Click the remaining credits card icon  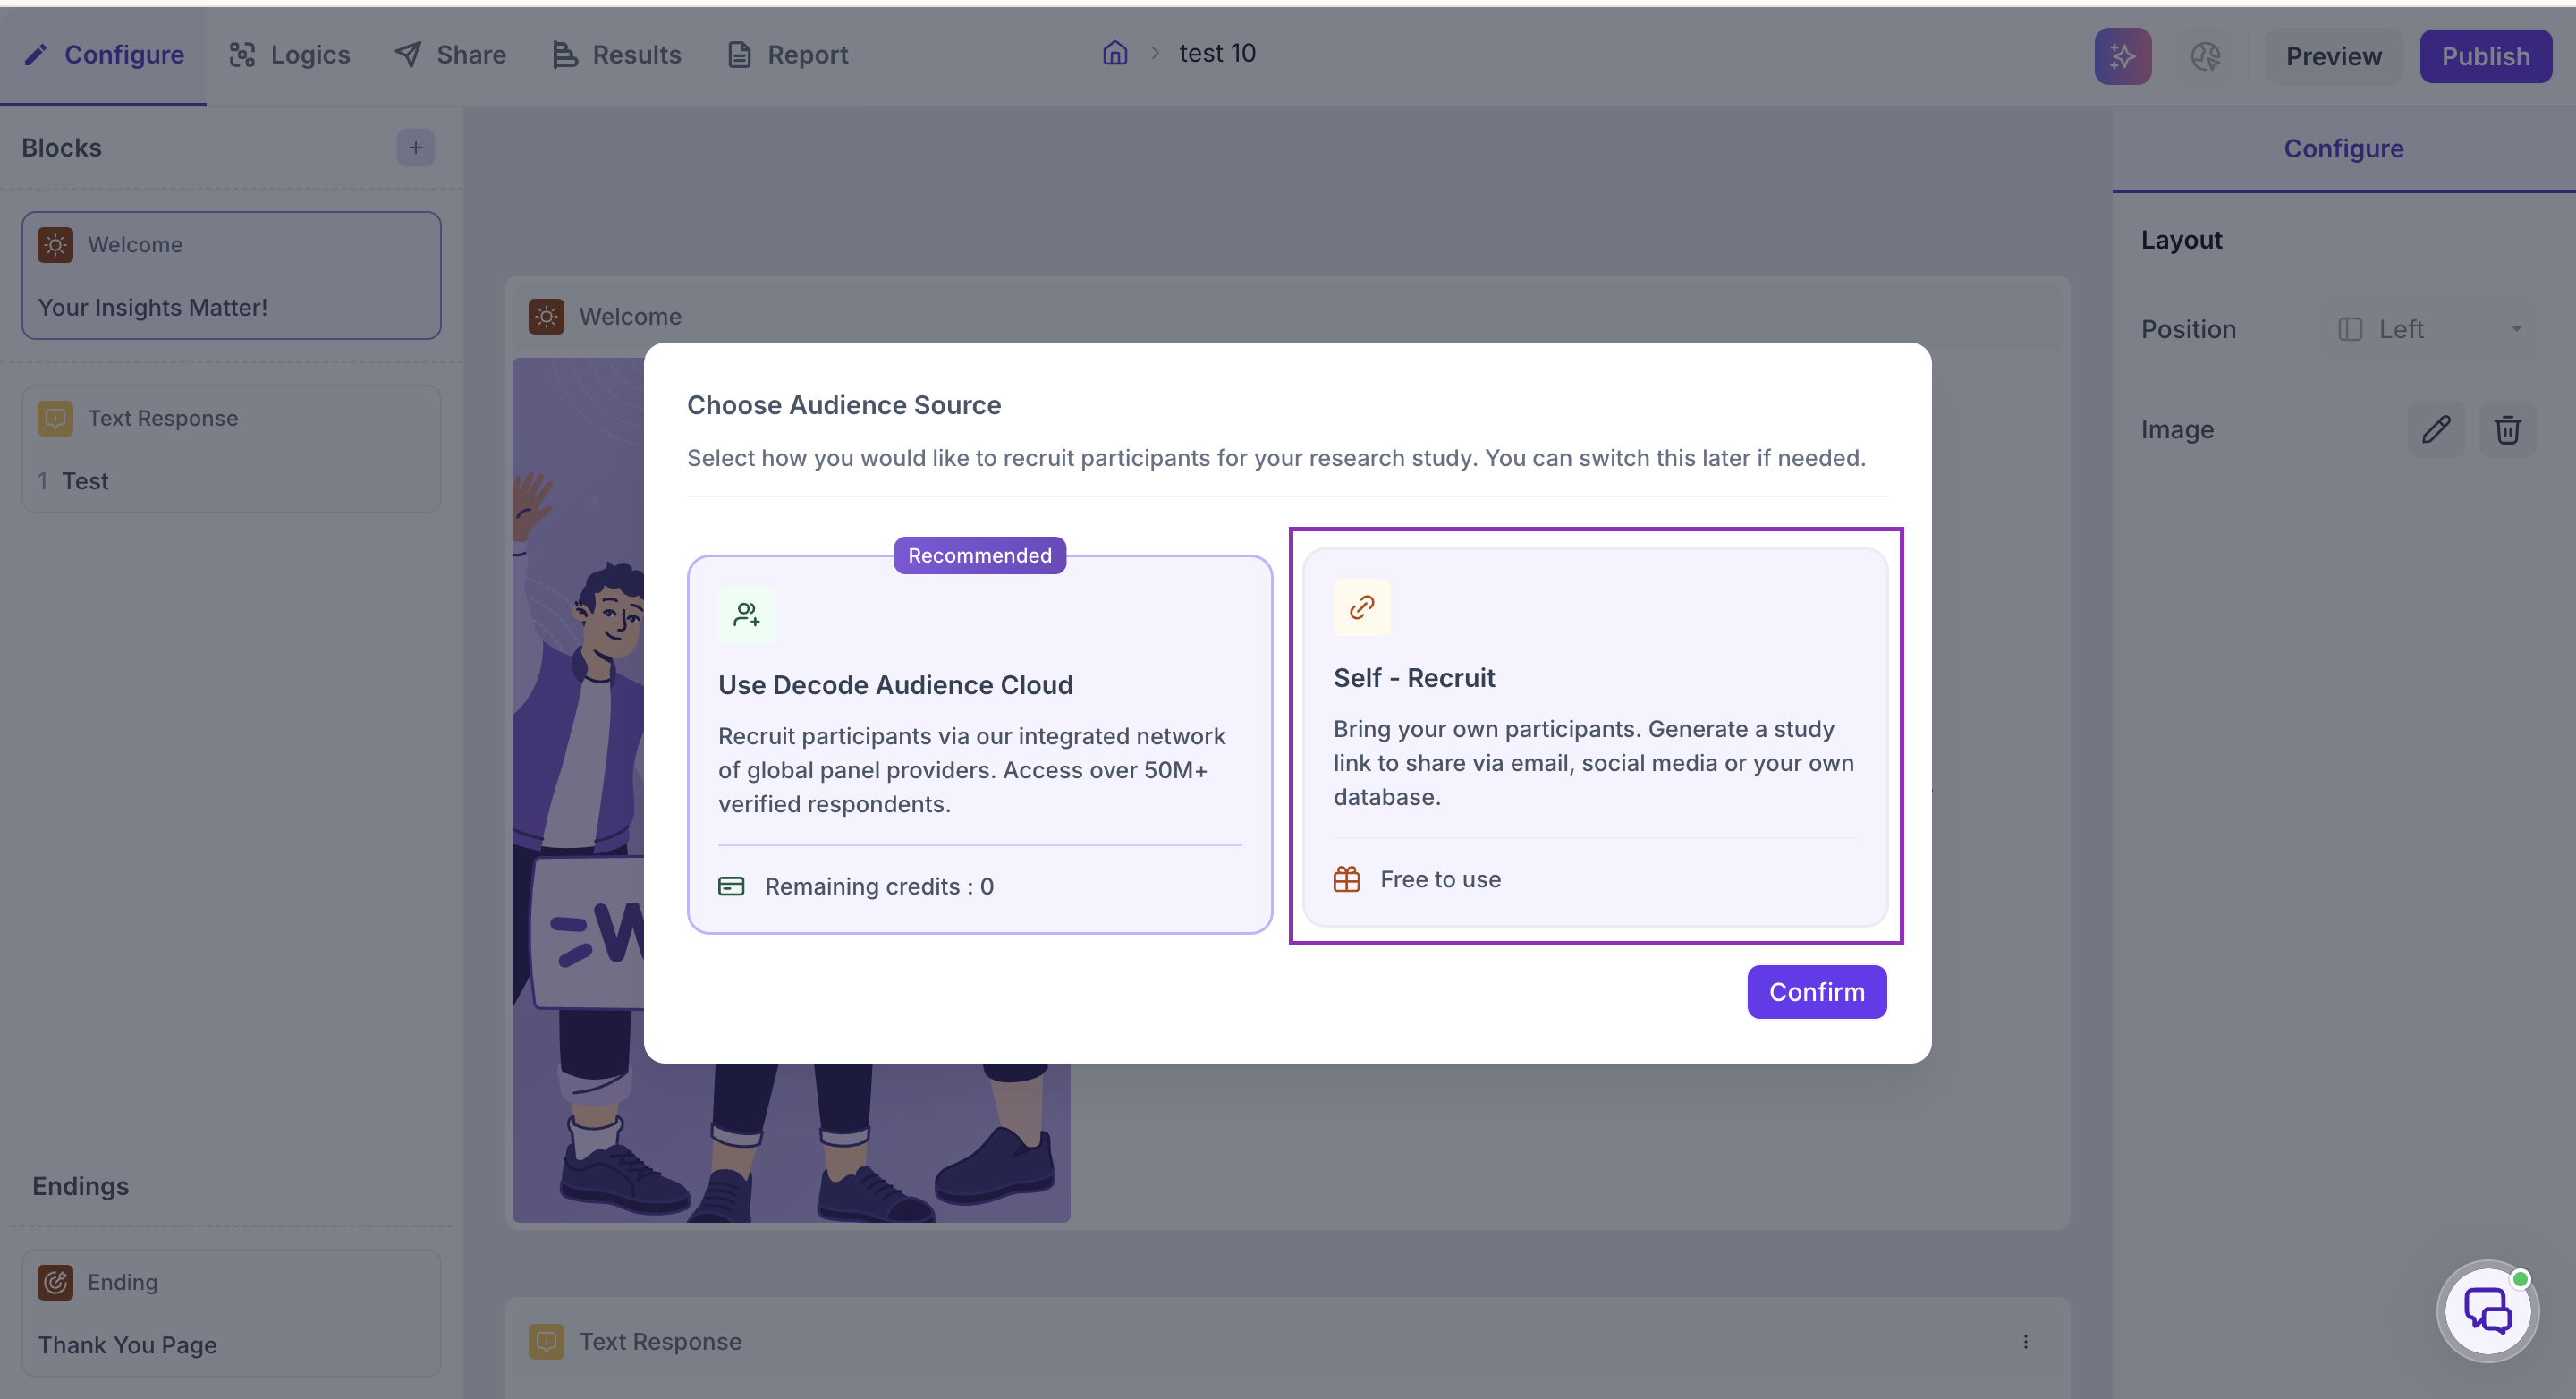(x=731, y=886)
